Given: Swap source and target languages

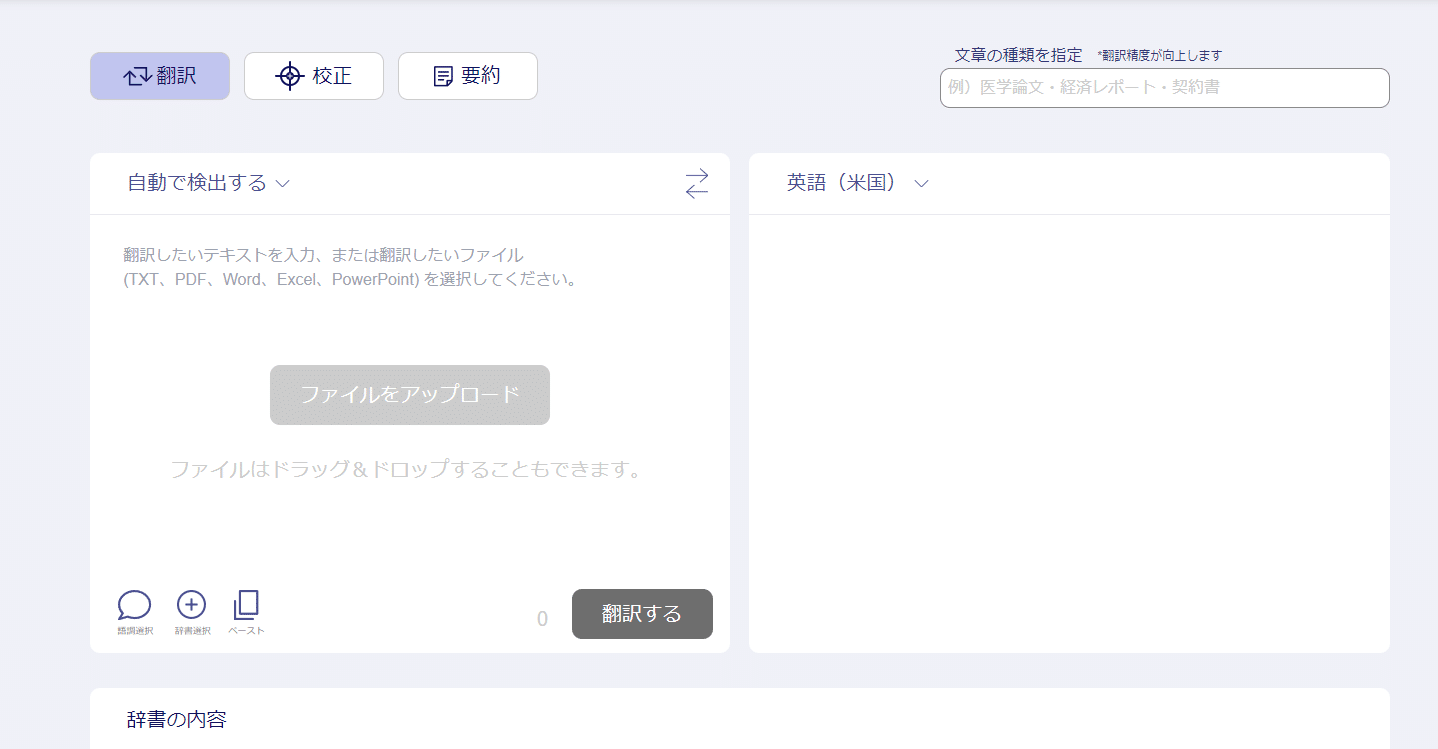Looking at the screenshot, I should [x=696, y=183].
